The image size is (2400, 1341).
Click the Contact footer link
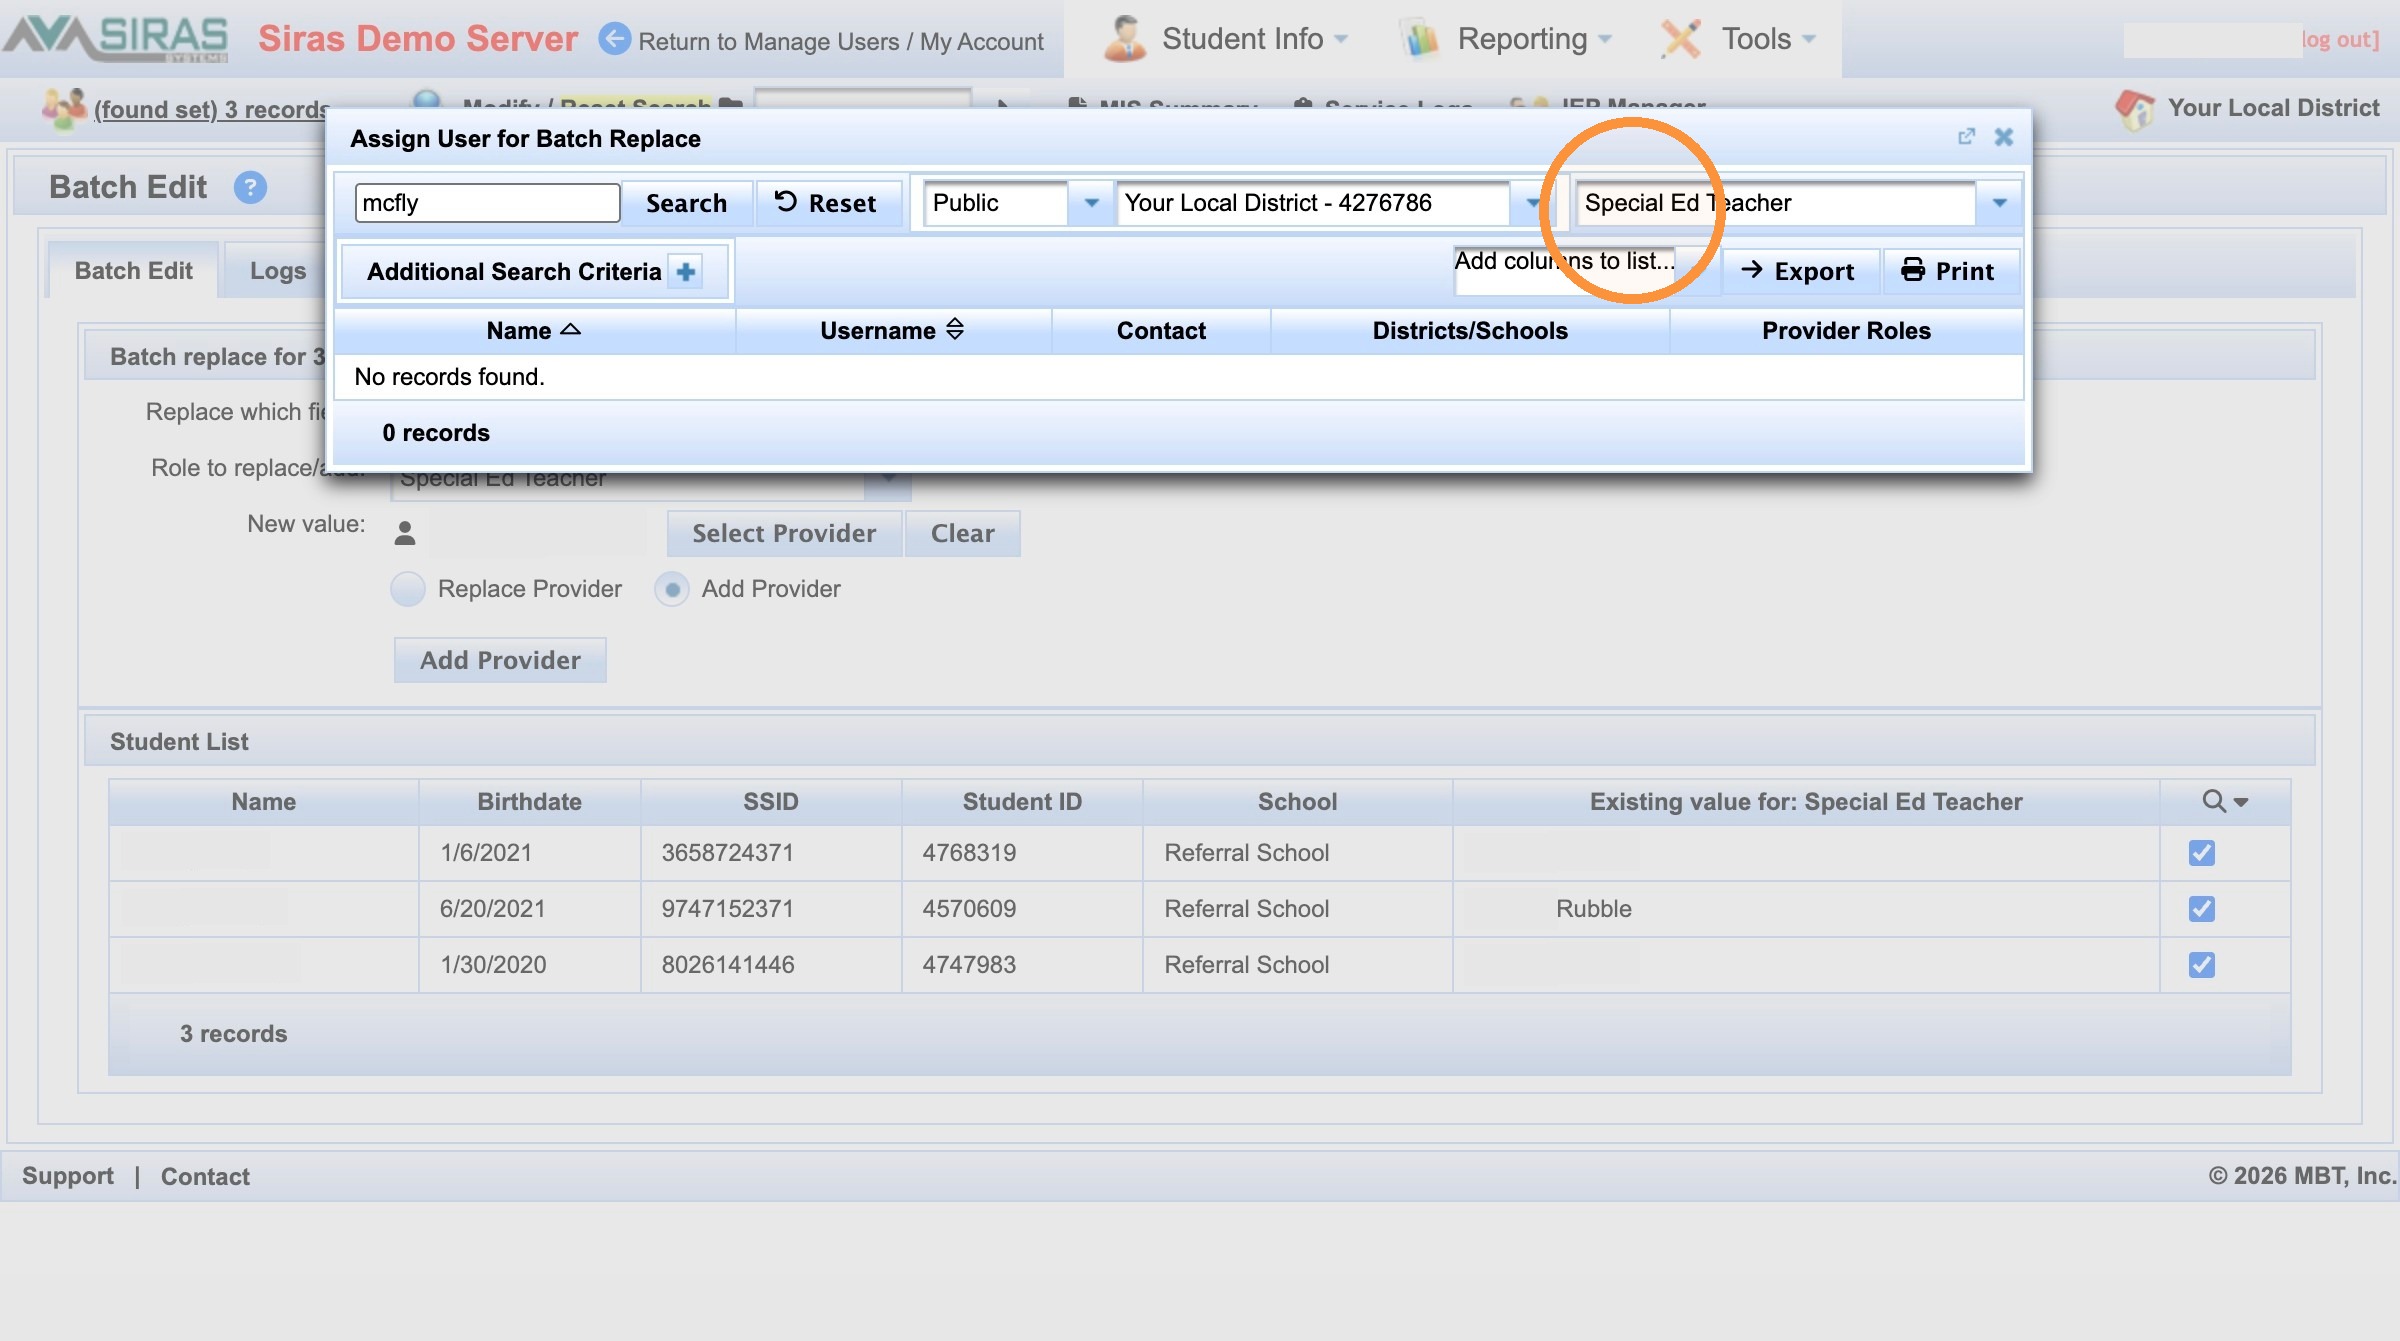click(x=205, y=1176)
